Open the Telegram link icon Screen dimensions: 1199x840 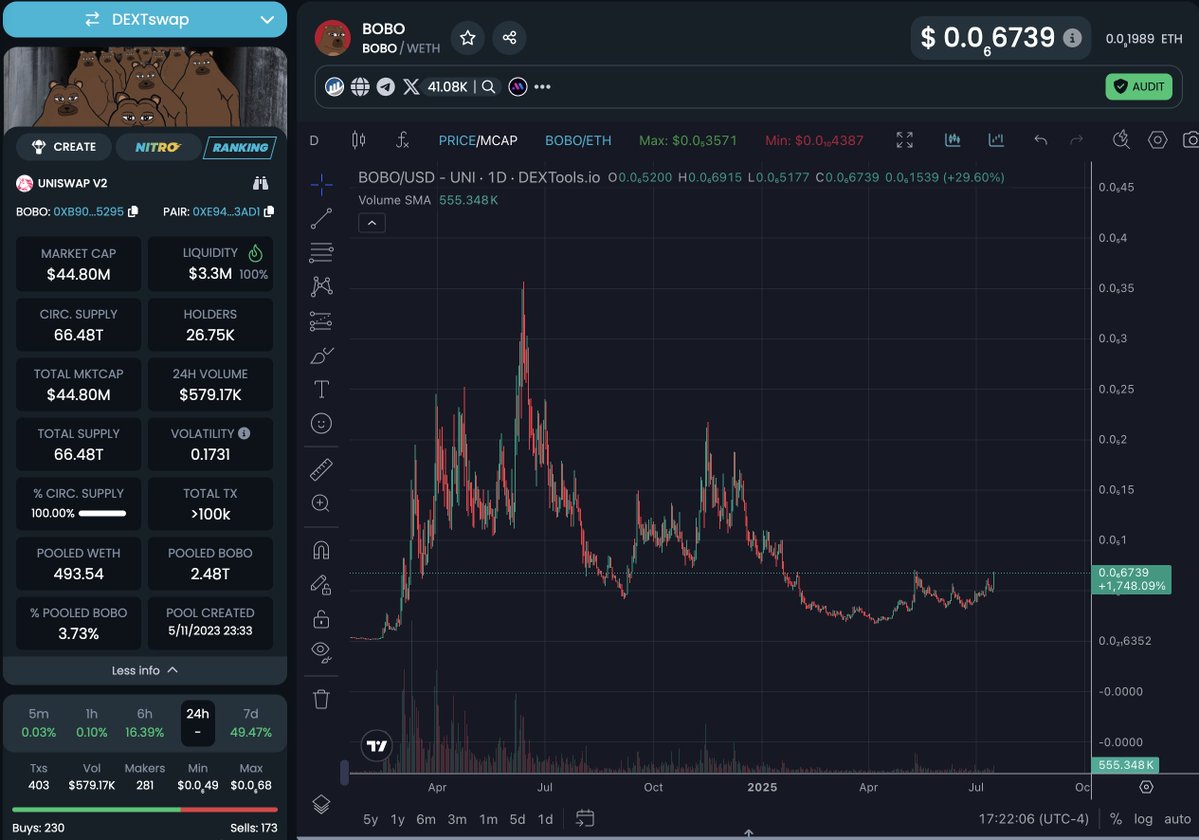pos(385,86)
